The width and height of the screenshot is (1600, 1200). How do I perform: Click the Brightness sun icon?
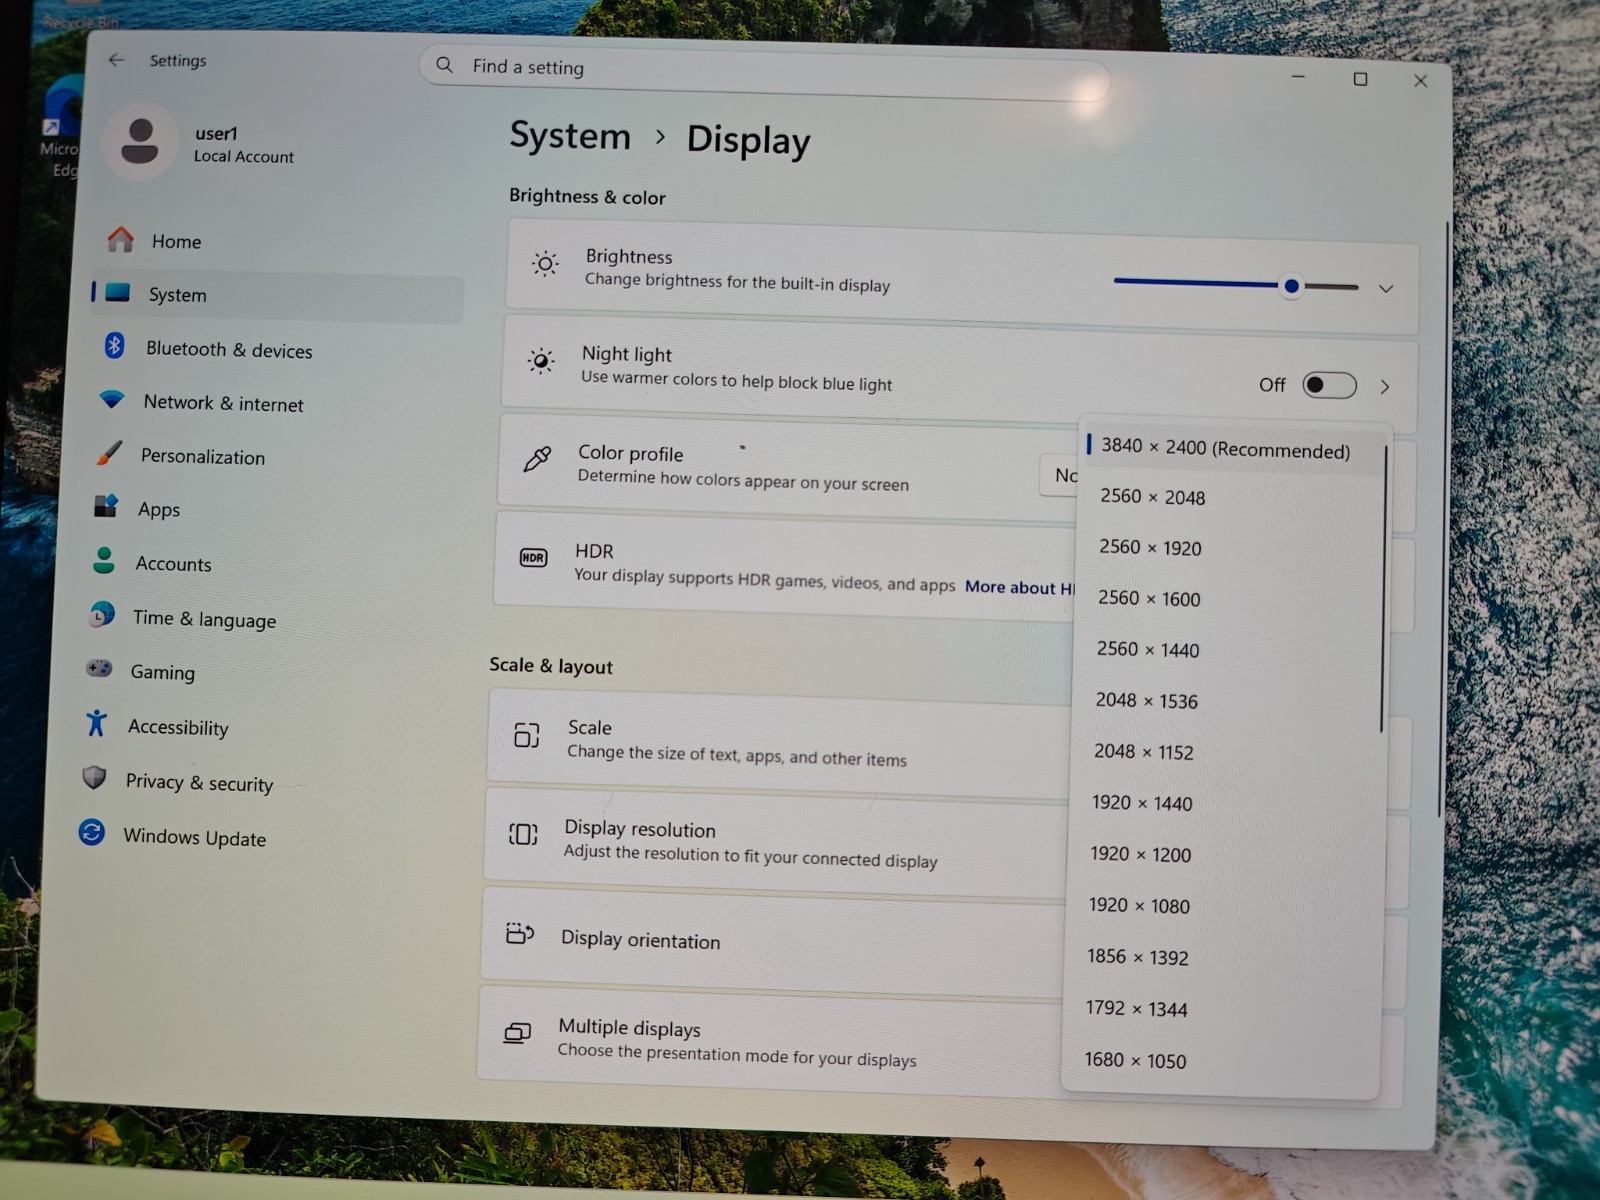pos(545,264)
